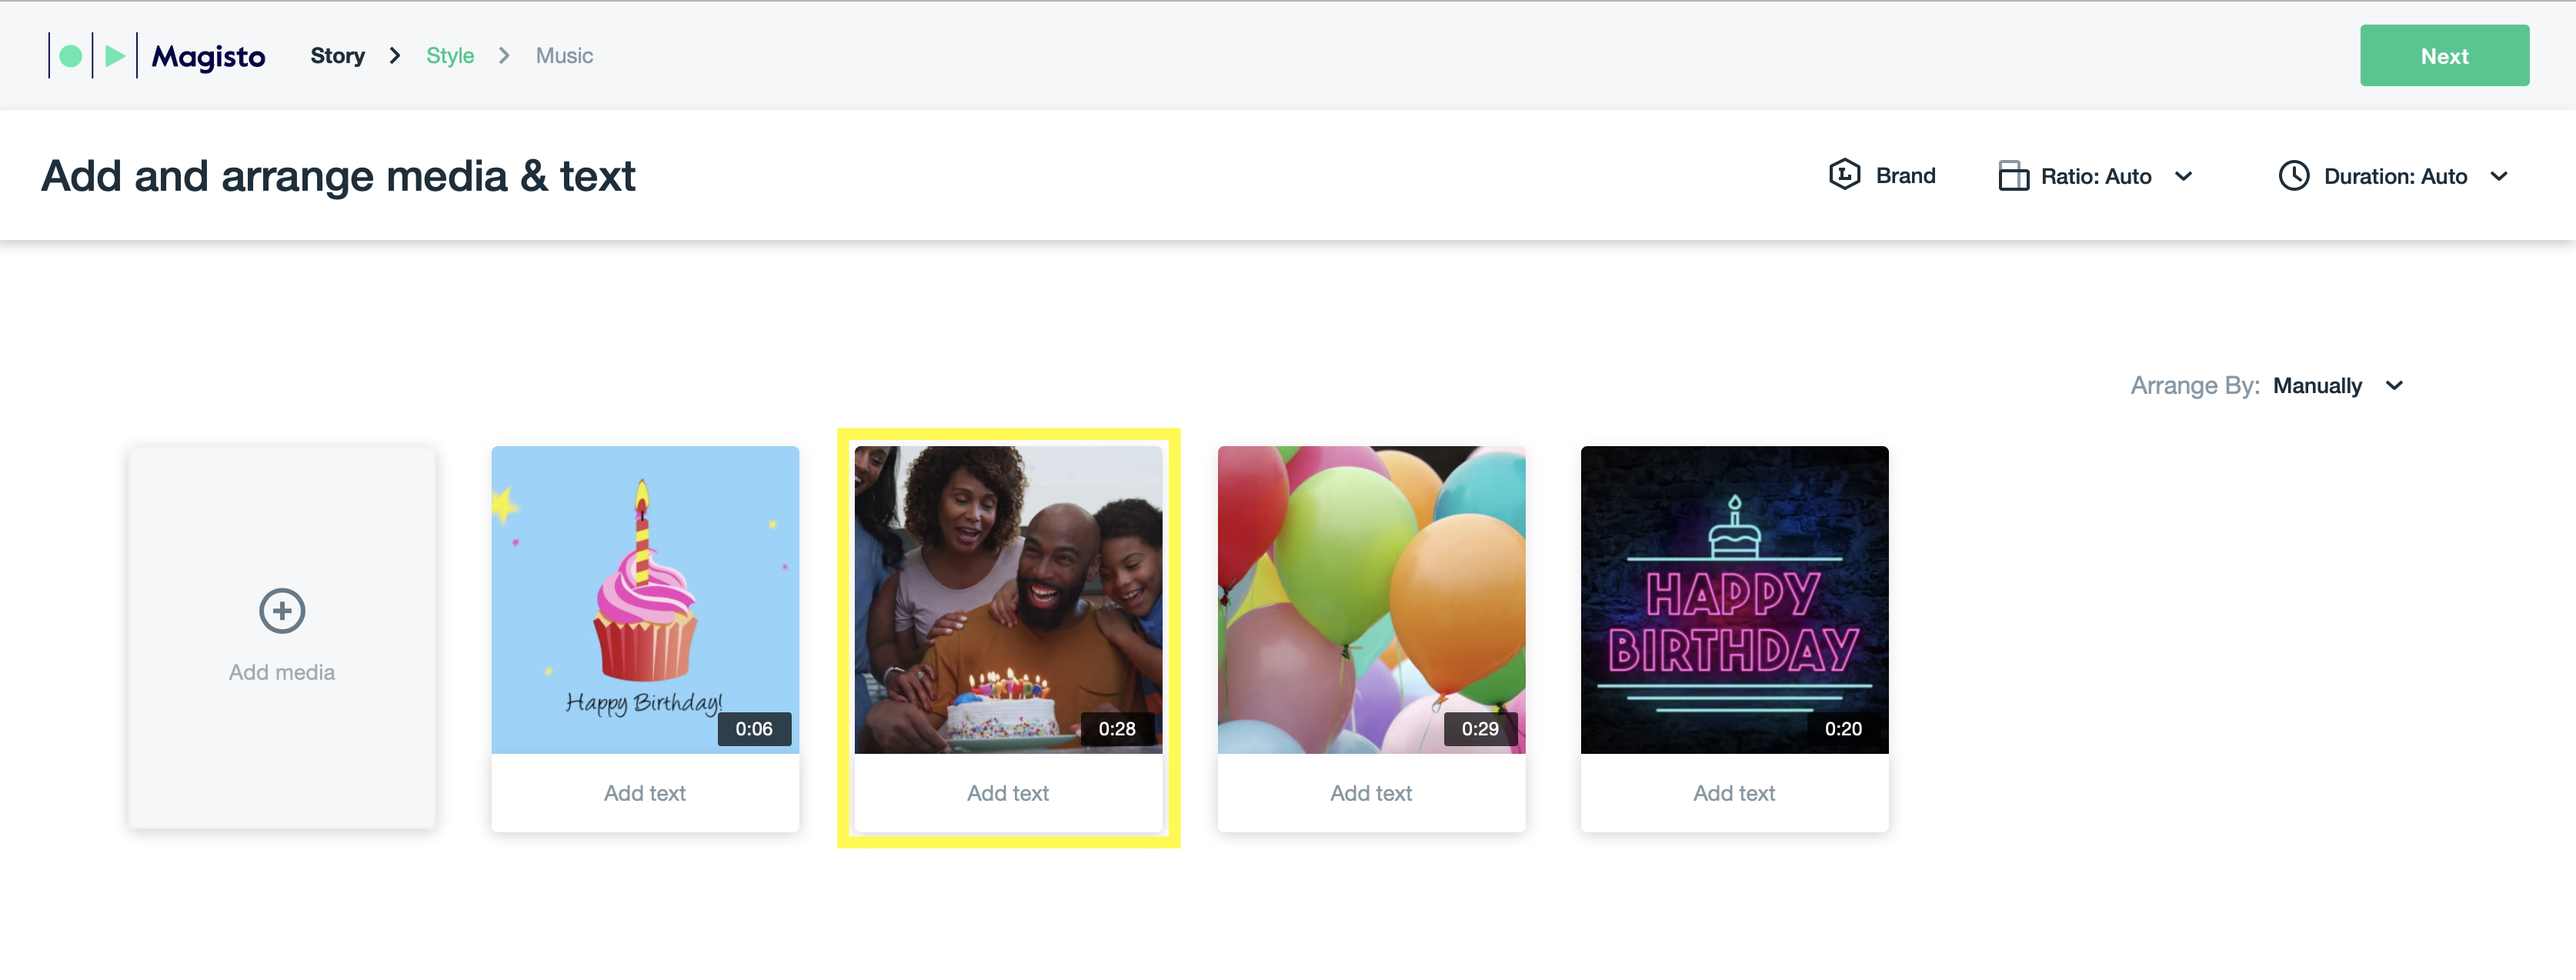The image size is (2576, 980).
Task: Go to the Style step
Action: tap(450, 56)
